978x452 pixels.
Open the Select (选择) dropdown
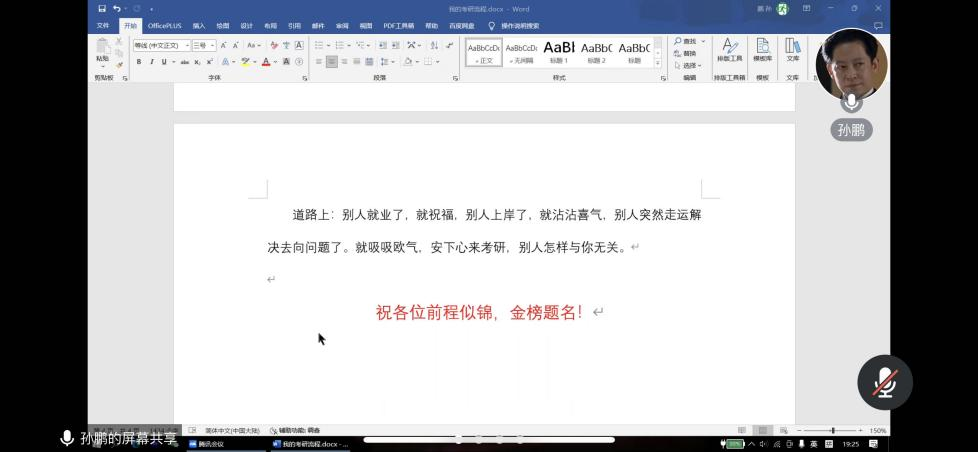point(687,65)
